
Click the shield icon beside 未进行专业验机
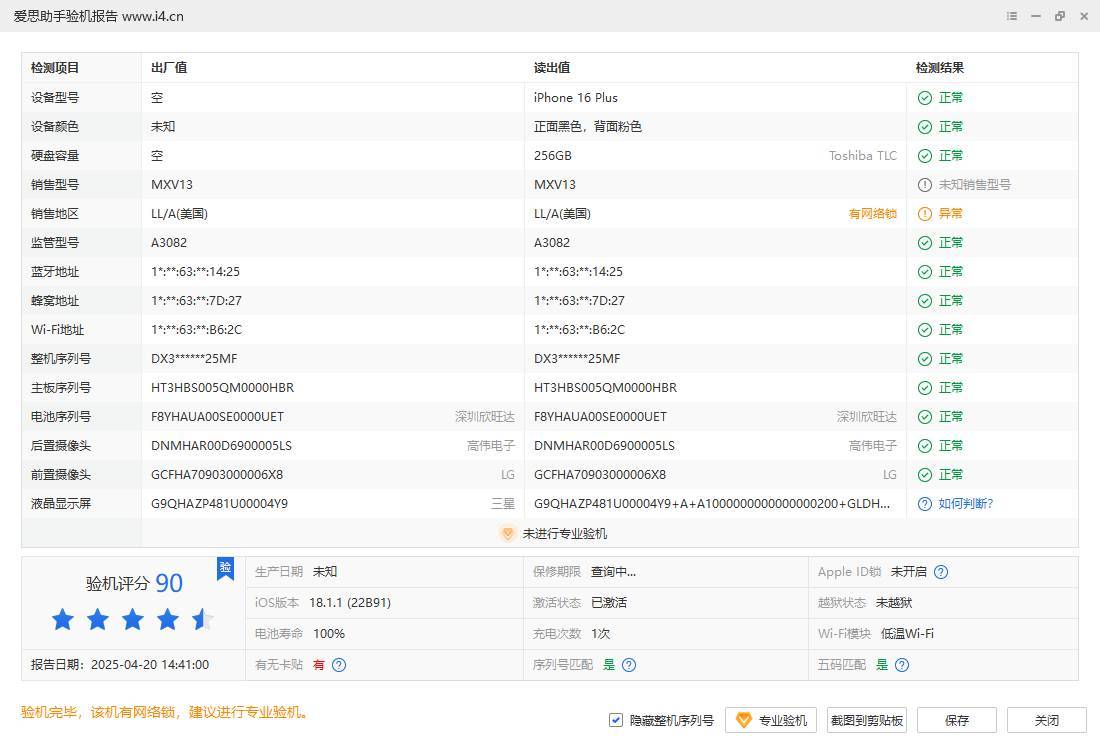(x=508, y=534)
